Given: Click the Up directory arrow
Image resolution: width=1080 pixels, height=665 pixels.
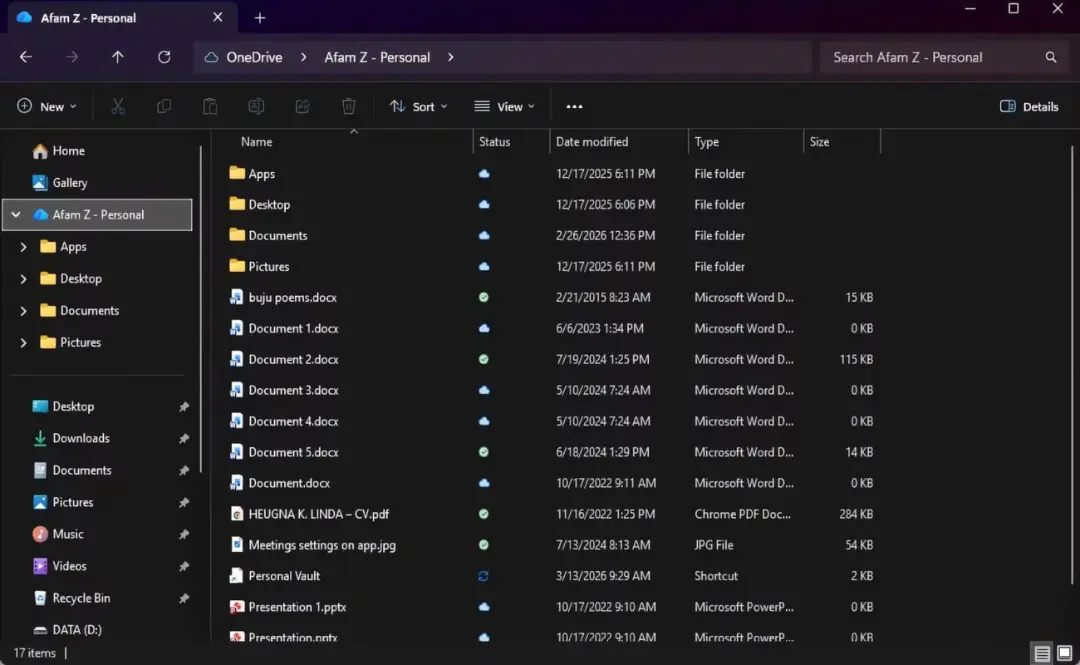Looking at the screenshot, I should [x=118, y=57].
